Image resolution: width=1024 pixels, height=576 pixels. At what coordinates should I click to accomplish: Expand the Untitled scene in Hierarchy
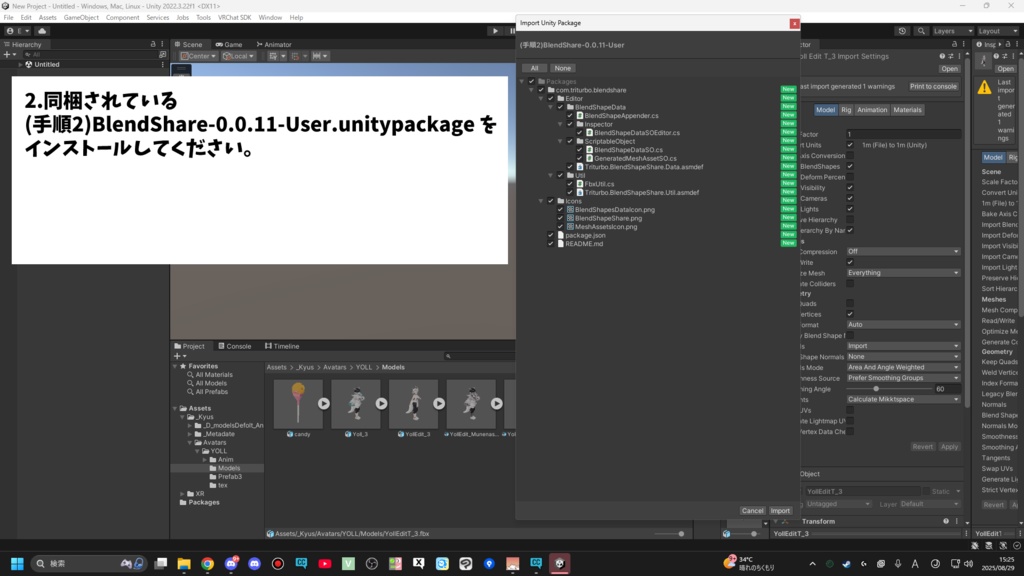[x=20, y=65]
